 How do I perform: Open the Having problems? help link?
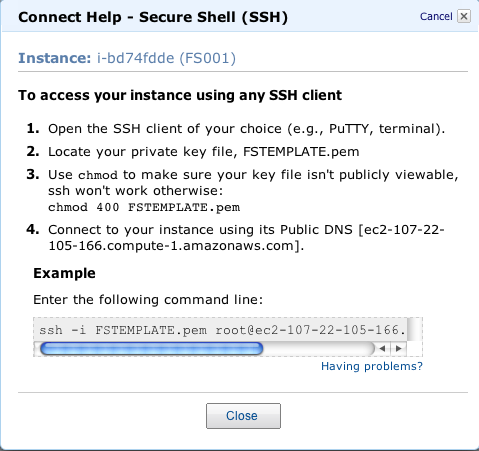372,366
